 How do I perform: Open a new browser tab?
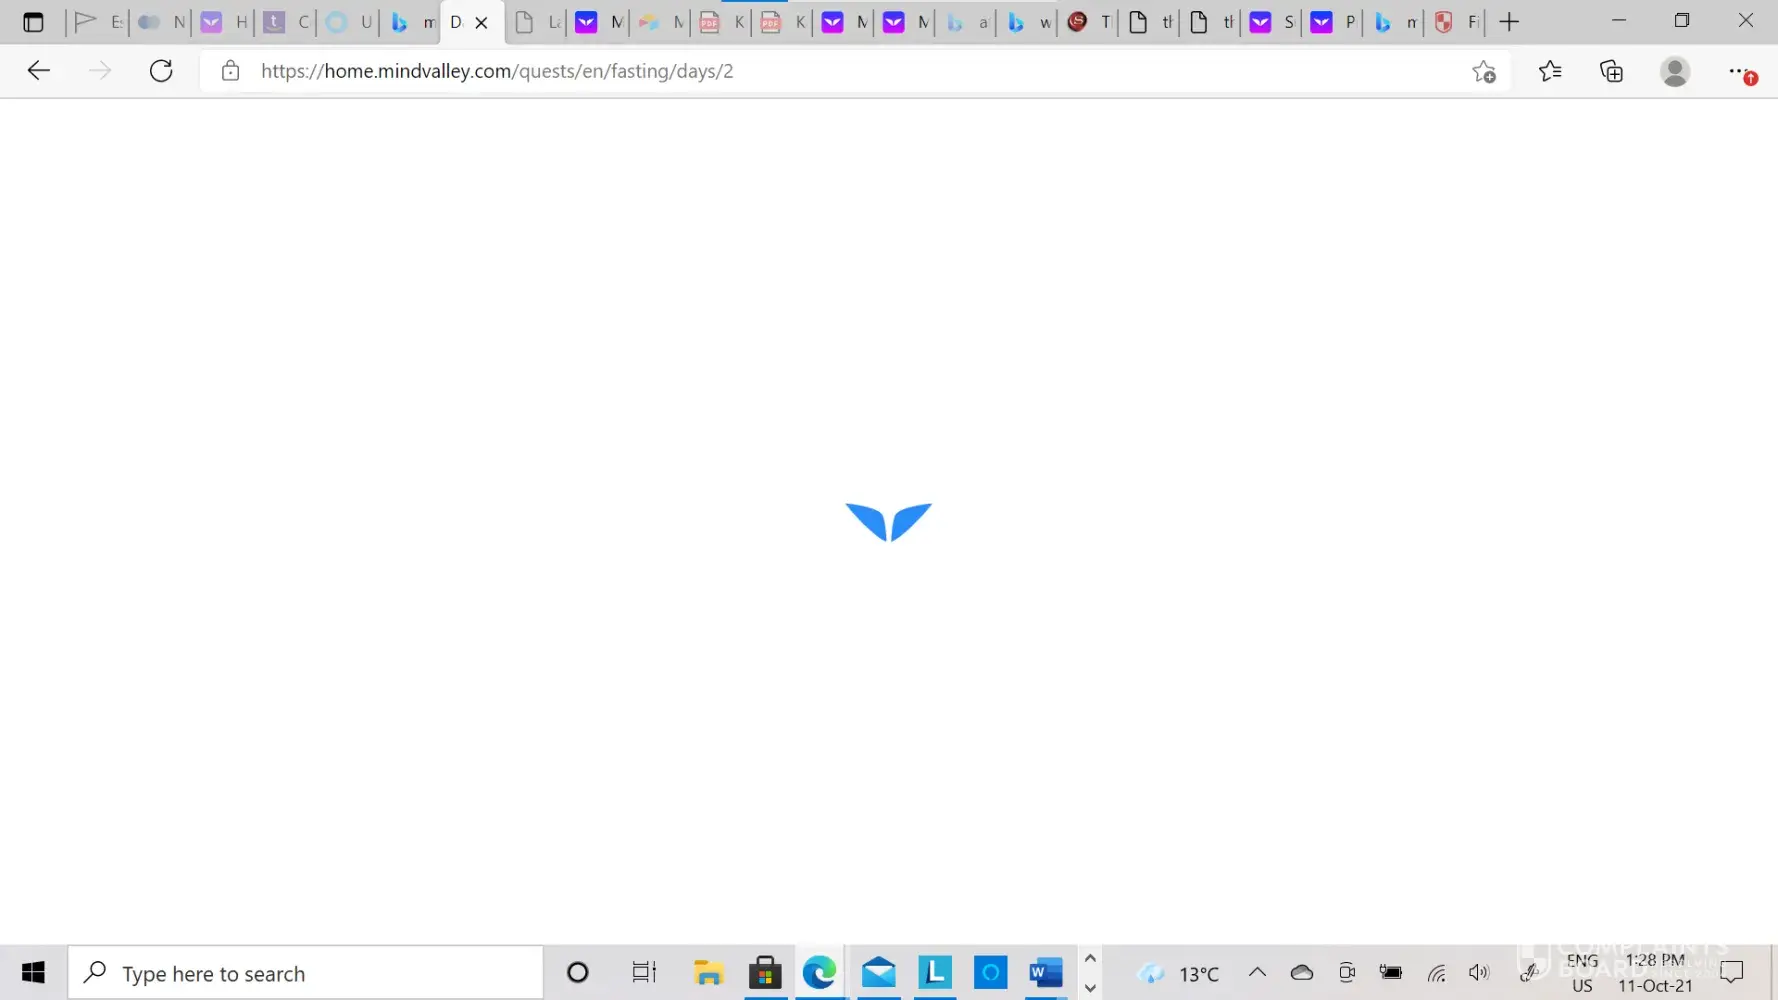1509,22
